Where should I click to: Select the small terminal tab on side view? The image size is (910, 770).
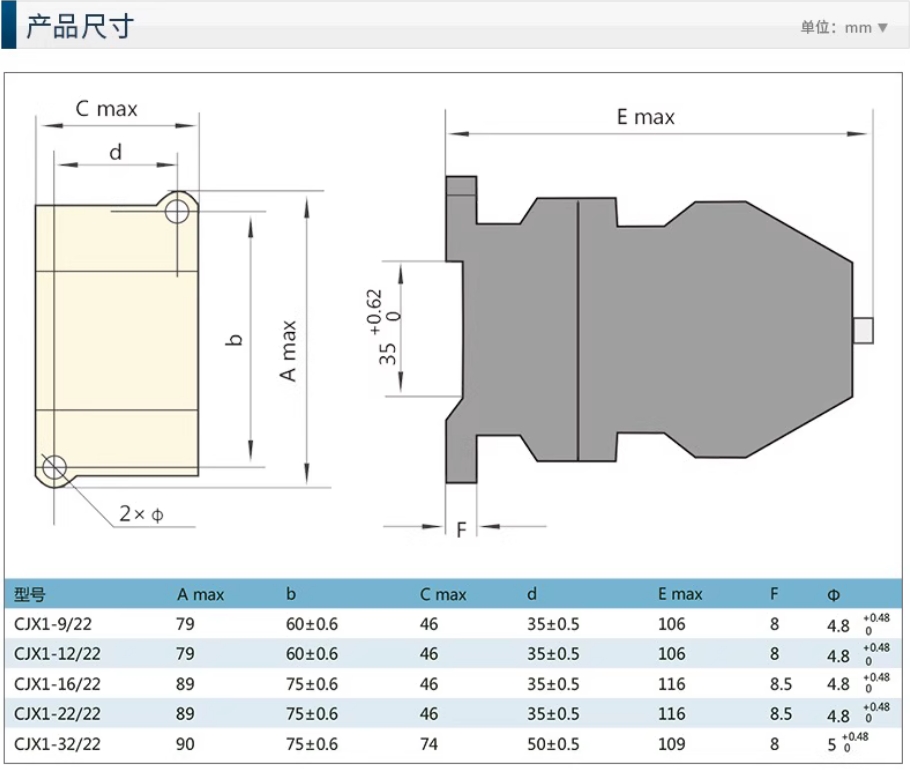862,328
